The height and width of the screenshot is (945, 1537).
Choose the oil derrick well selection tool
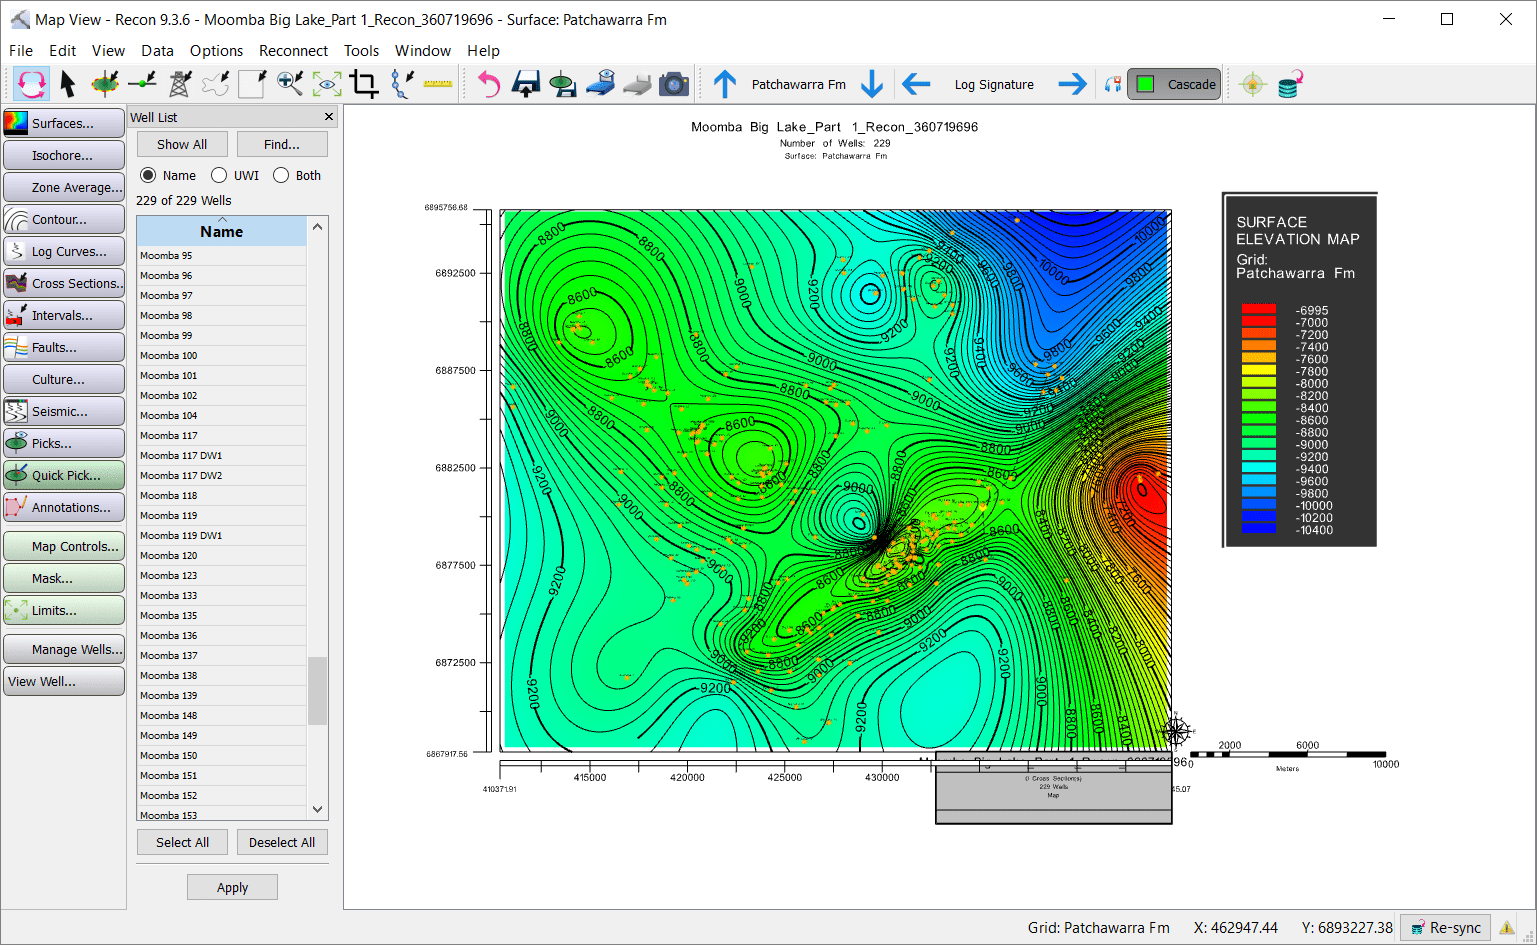(x=179, y=84)
